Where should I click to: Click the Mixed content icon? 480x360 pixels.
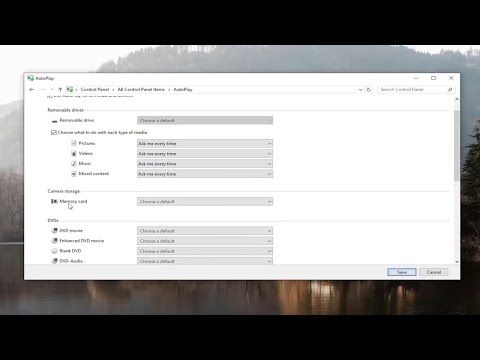pyautogui.click(x=74, y=174)
